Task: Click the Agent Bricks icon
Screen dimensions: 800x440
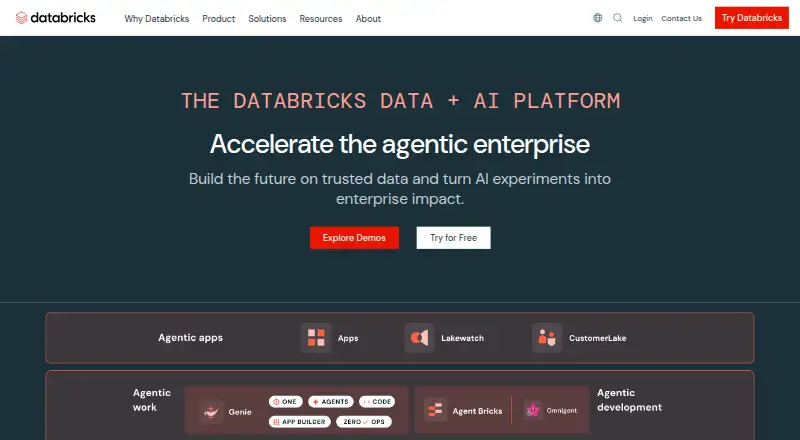Action: tap(435, 410)
